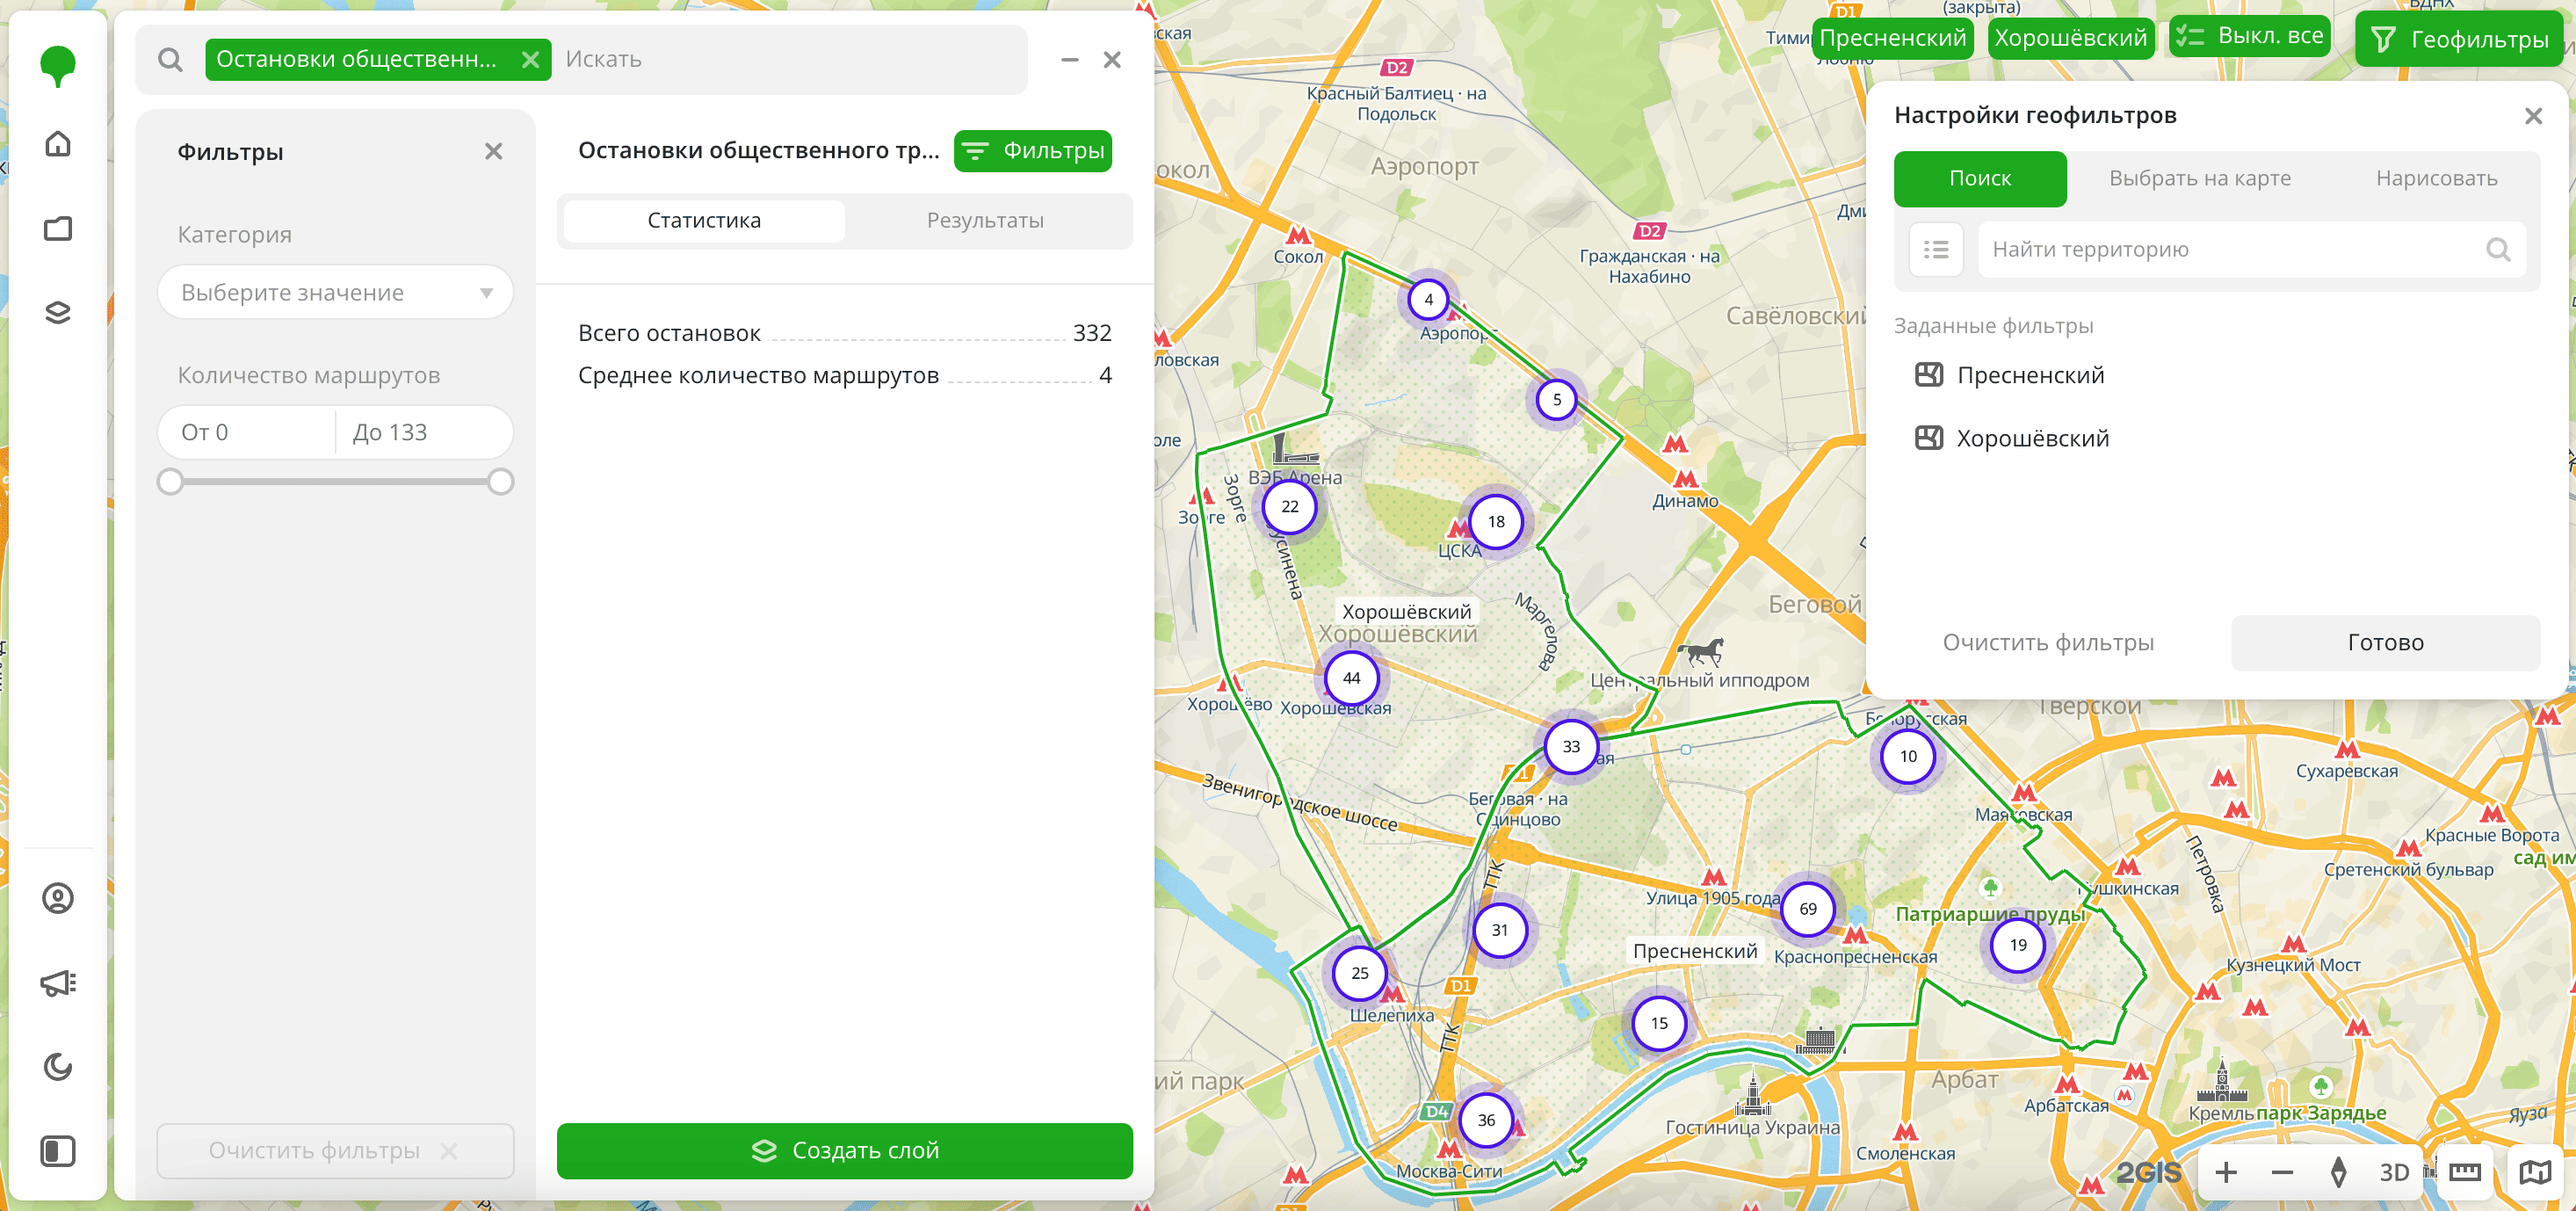This screenshot has height=1211, width=2576.
Task: Toggle dark mode moon icon
Action: coord(58,1067)
